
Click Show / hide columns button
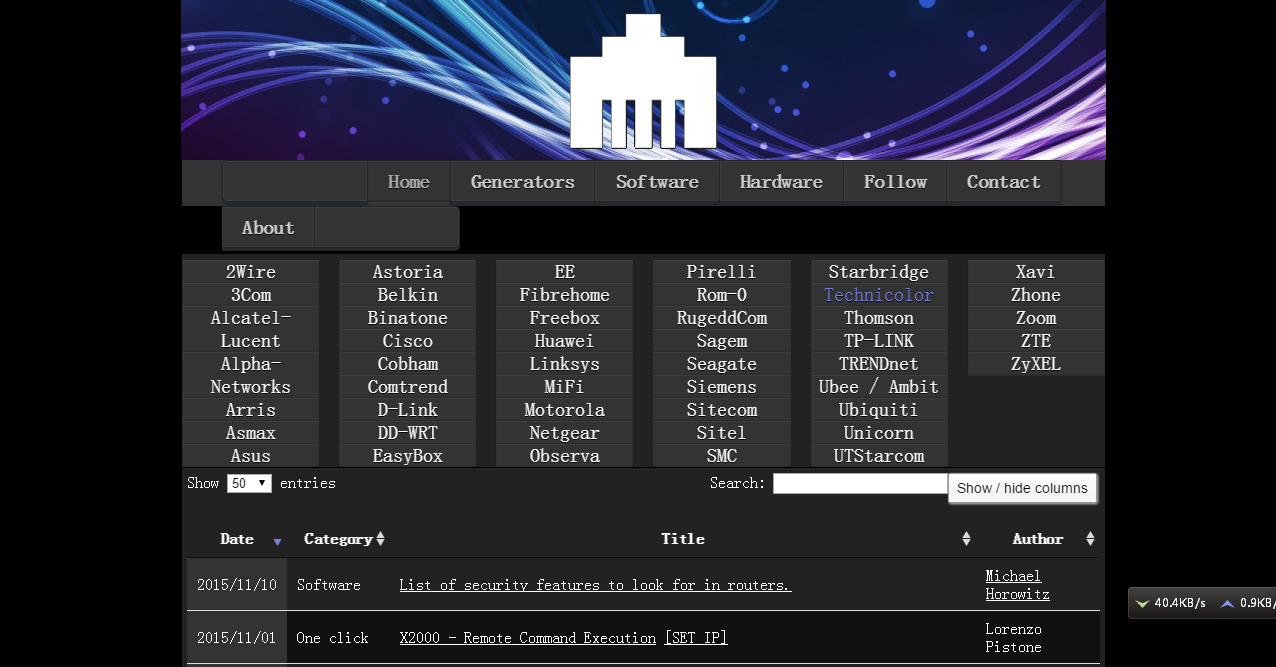click(x=1021, y=488)
